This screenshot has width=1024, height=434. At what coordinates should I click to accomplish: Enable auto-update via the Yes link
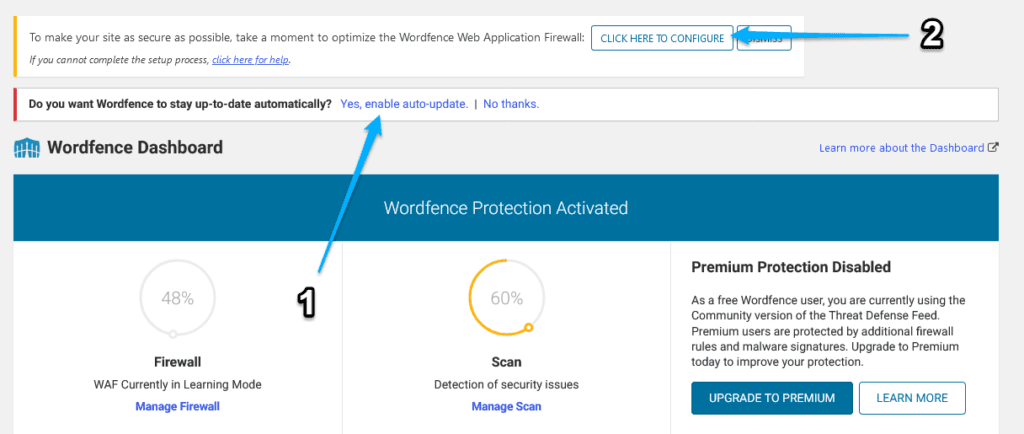(404, 104)
